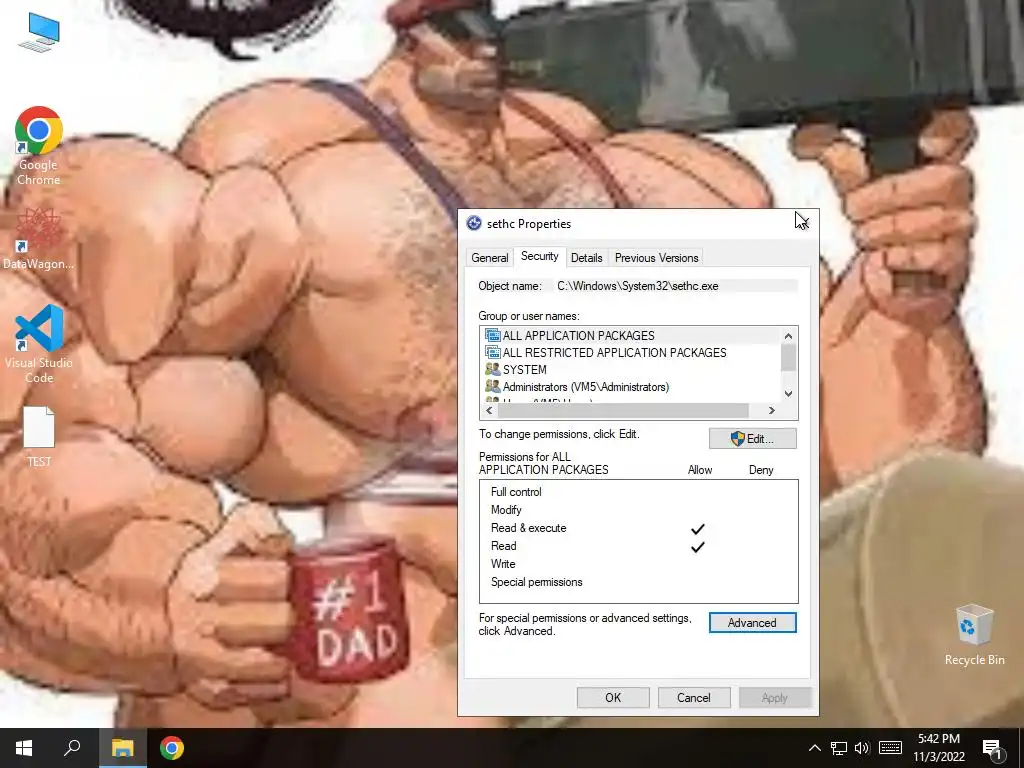The width and height of the screenshot is (1024, 768).
Task: Open the Windows Start menu
Action: click(x=24, y=748)
